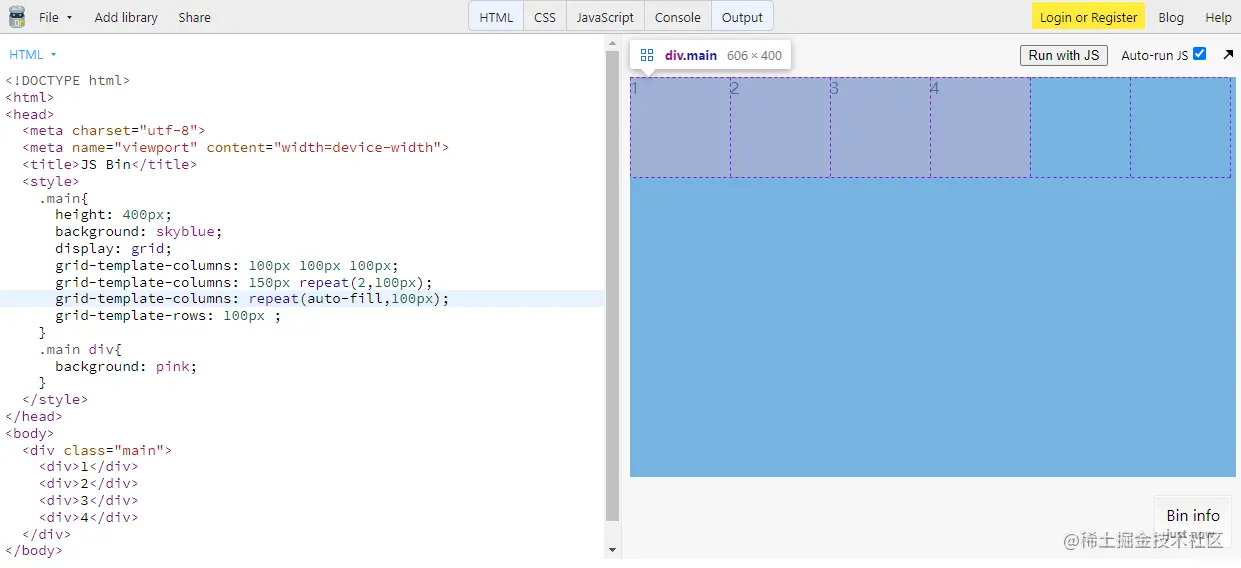Click the '<div class="main">' code line
Image resolution: width=1241 pixels, height=568 pixels.
[x=96, y=450]
